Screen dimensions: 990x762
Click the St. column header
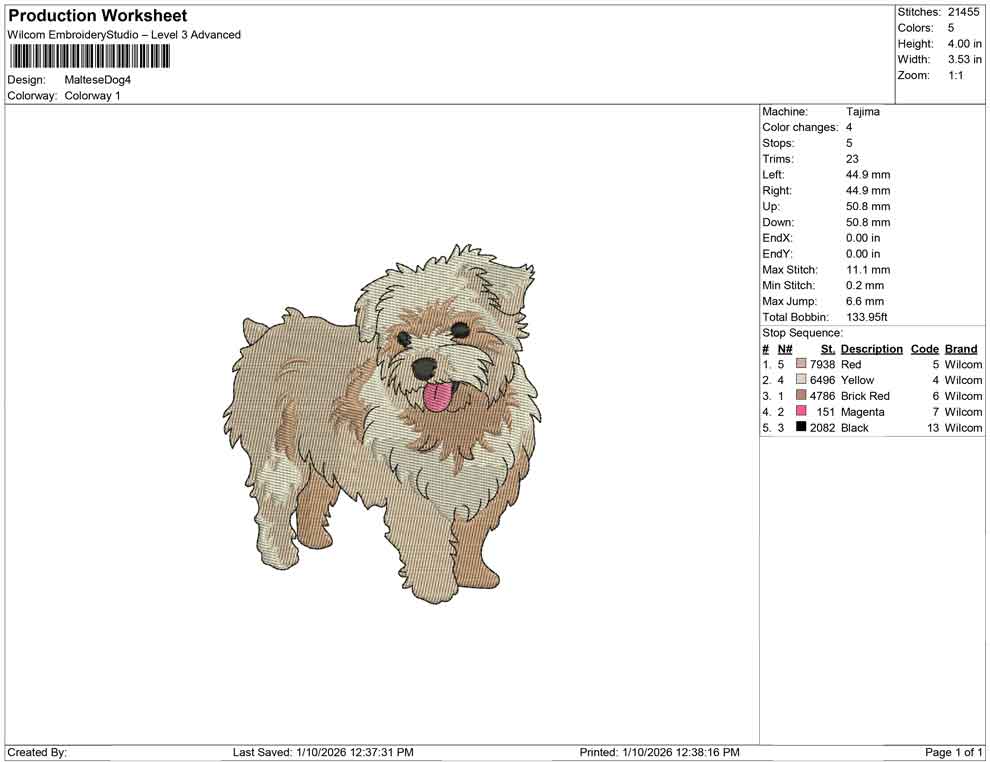[827, 348]
